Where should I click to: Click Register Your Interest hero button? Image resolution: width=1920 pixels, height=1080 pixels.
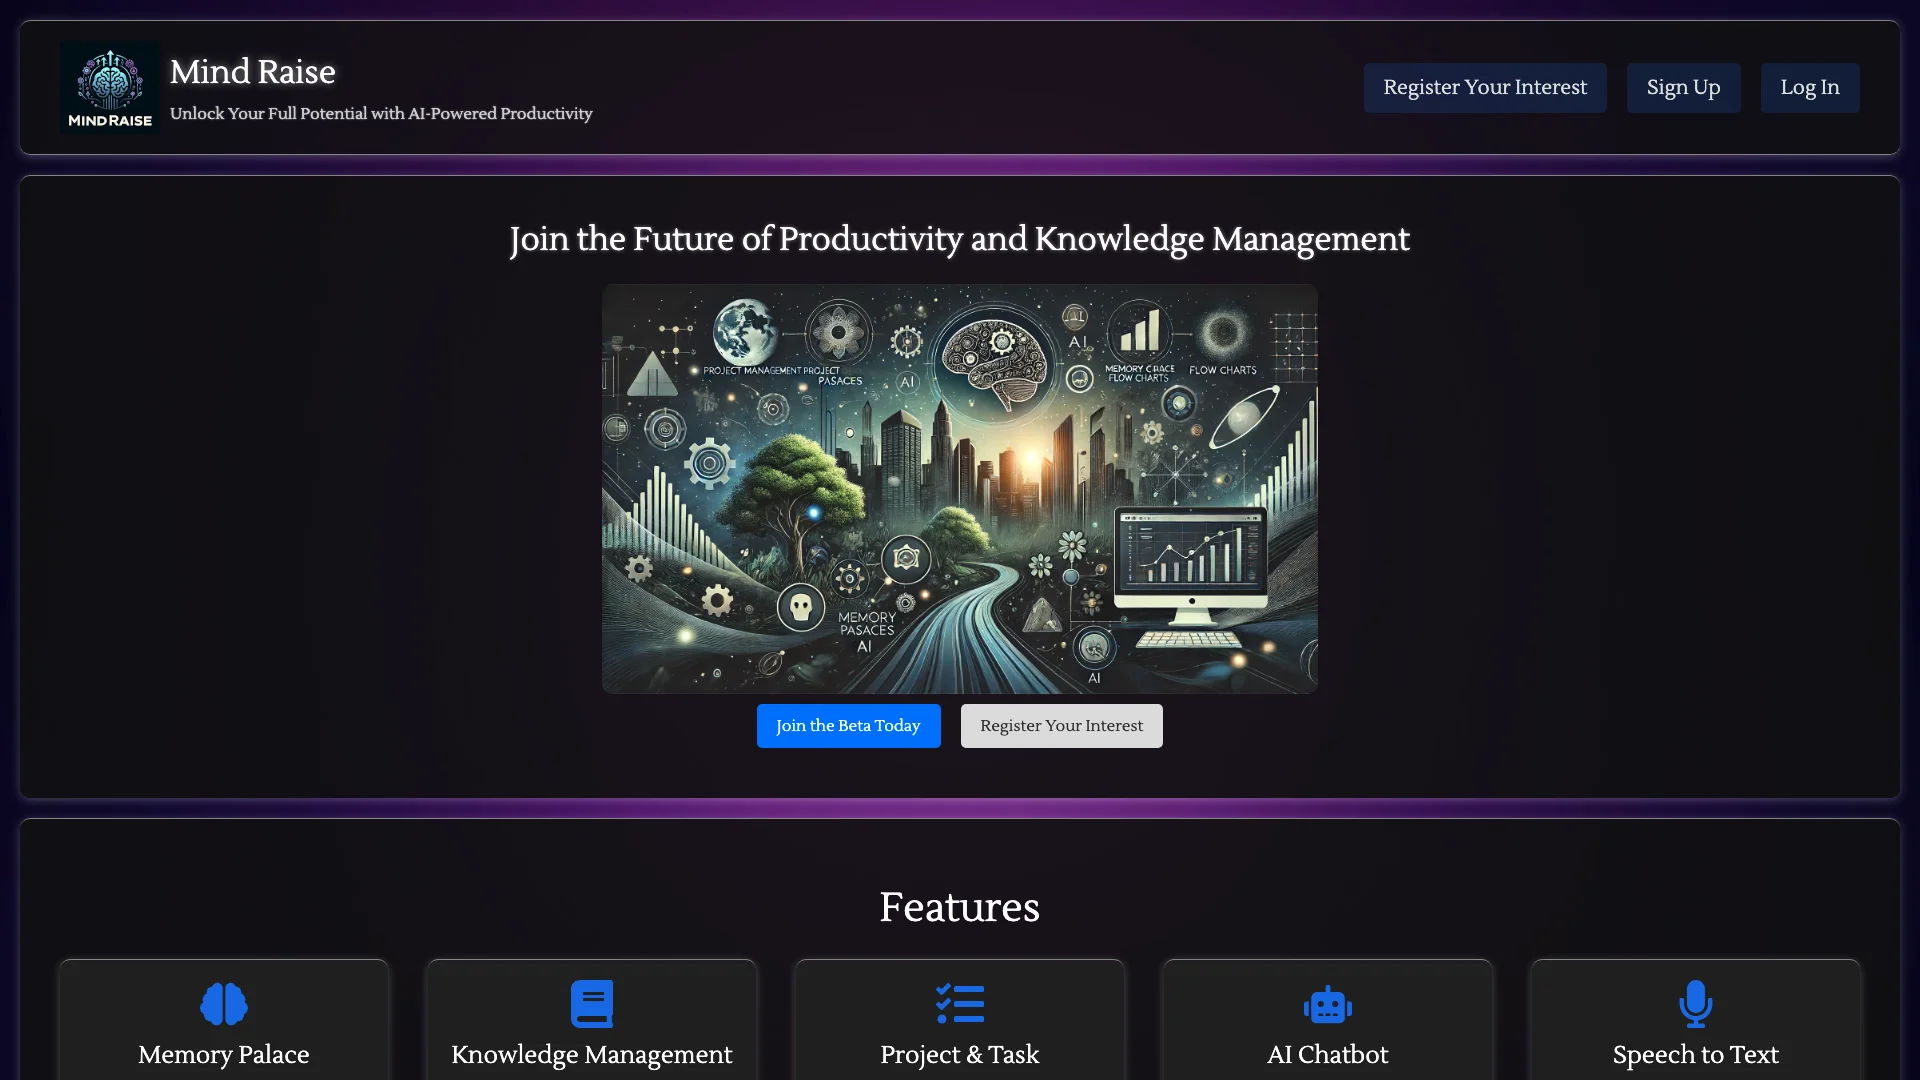click(1062, 725)
